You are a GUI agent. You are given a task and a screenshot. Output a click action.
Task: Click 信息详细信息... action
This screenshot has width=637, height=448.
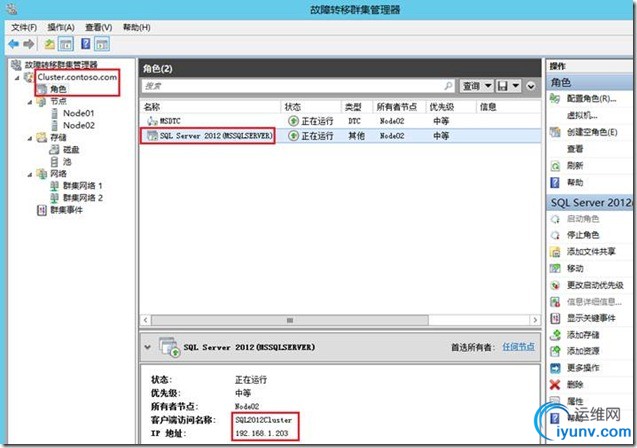point(594,302)
